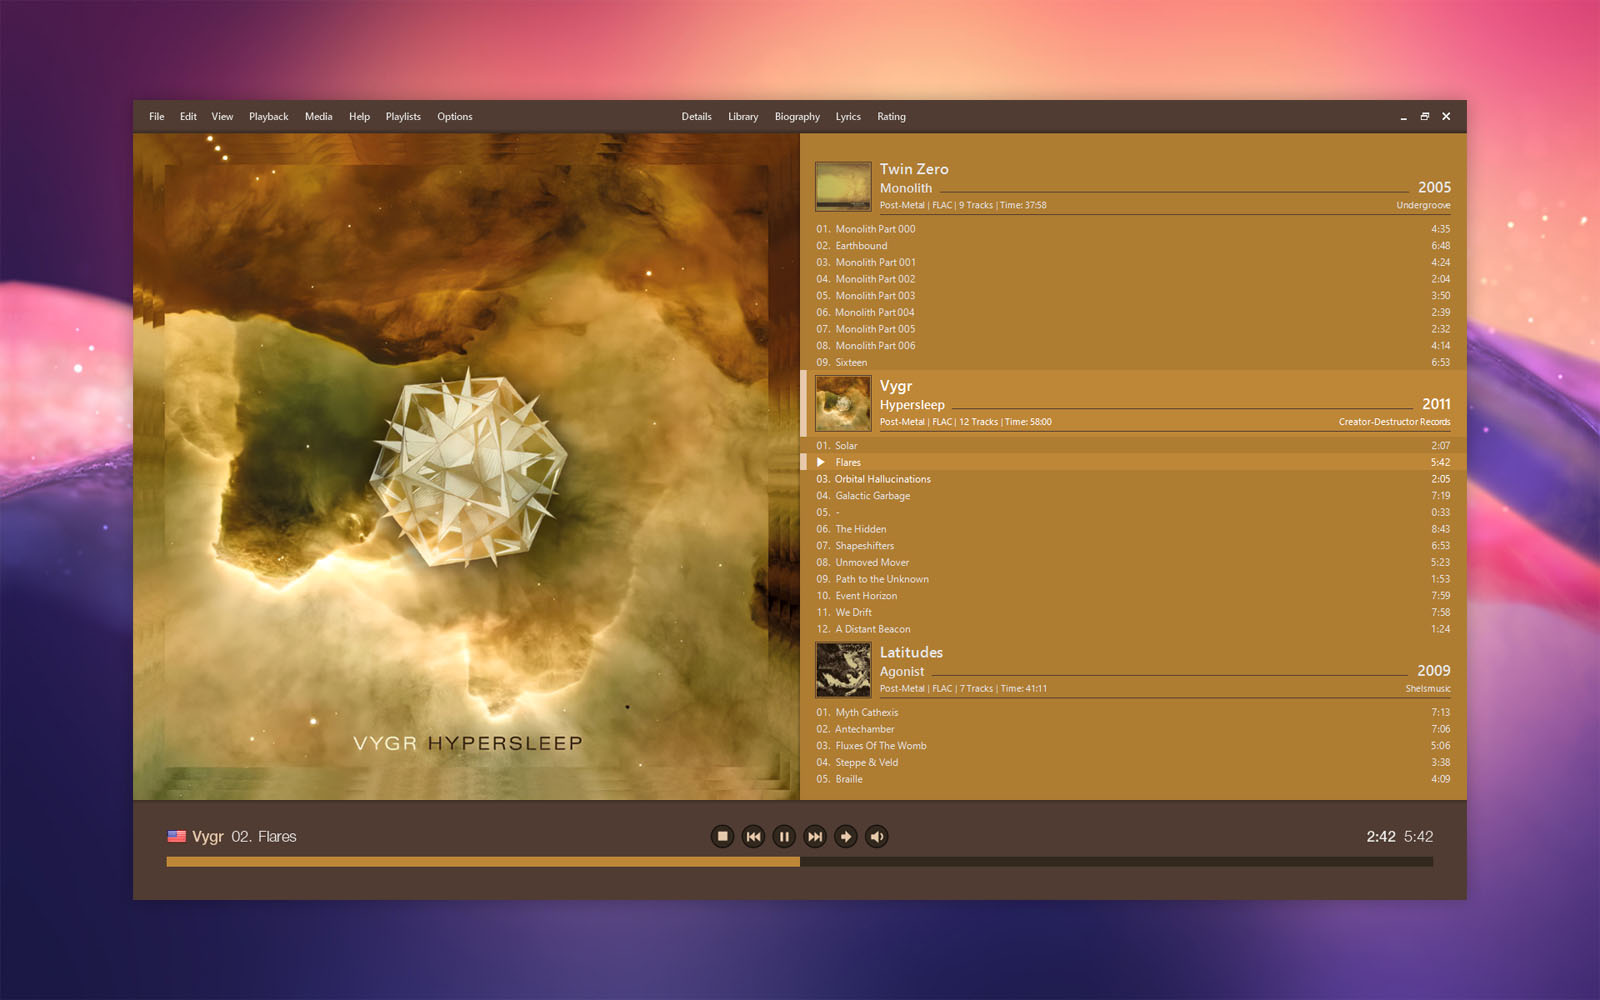Click the US flag icon beside Vygr
The image size is (1600, 1000).
pyautogui.click(x=176, y=836)
